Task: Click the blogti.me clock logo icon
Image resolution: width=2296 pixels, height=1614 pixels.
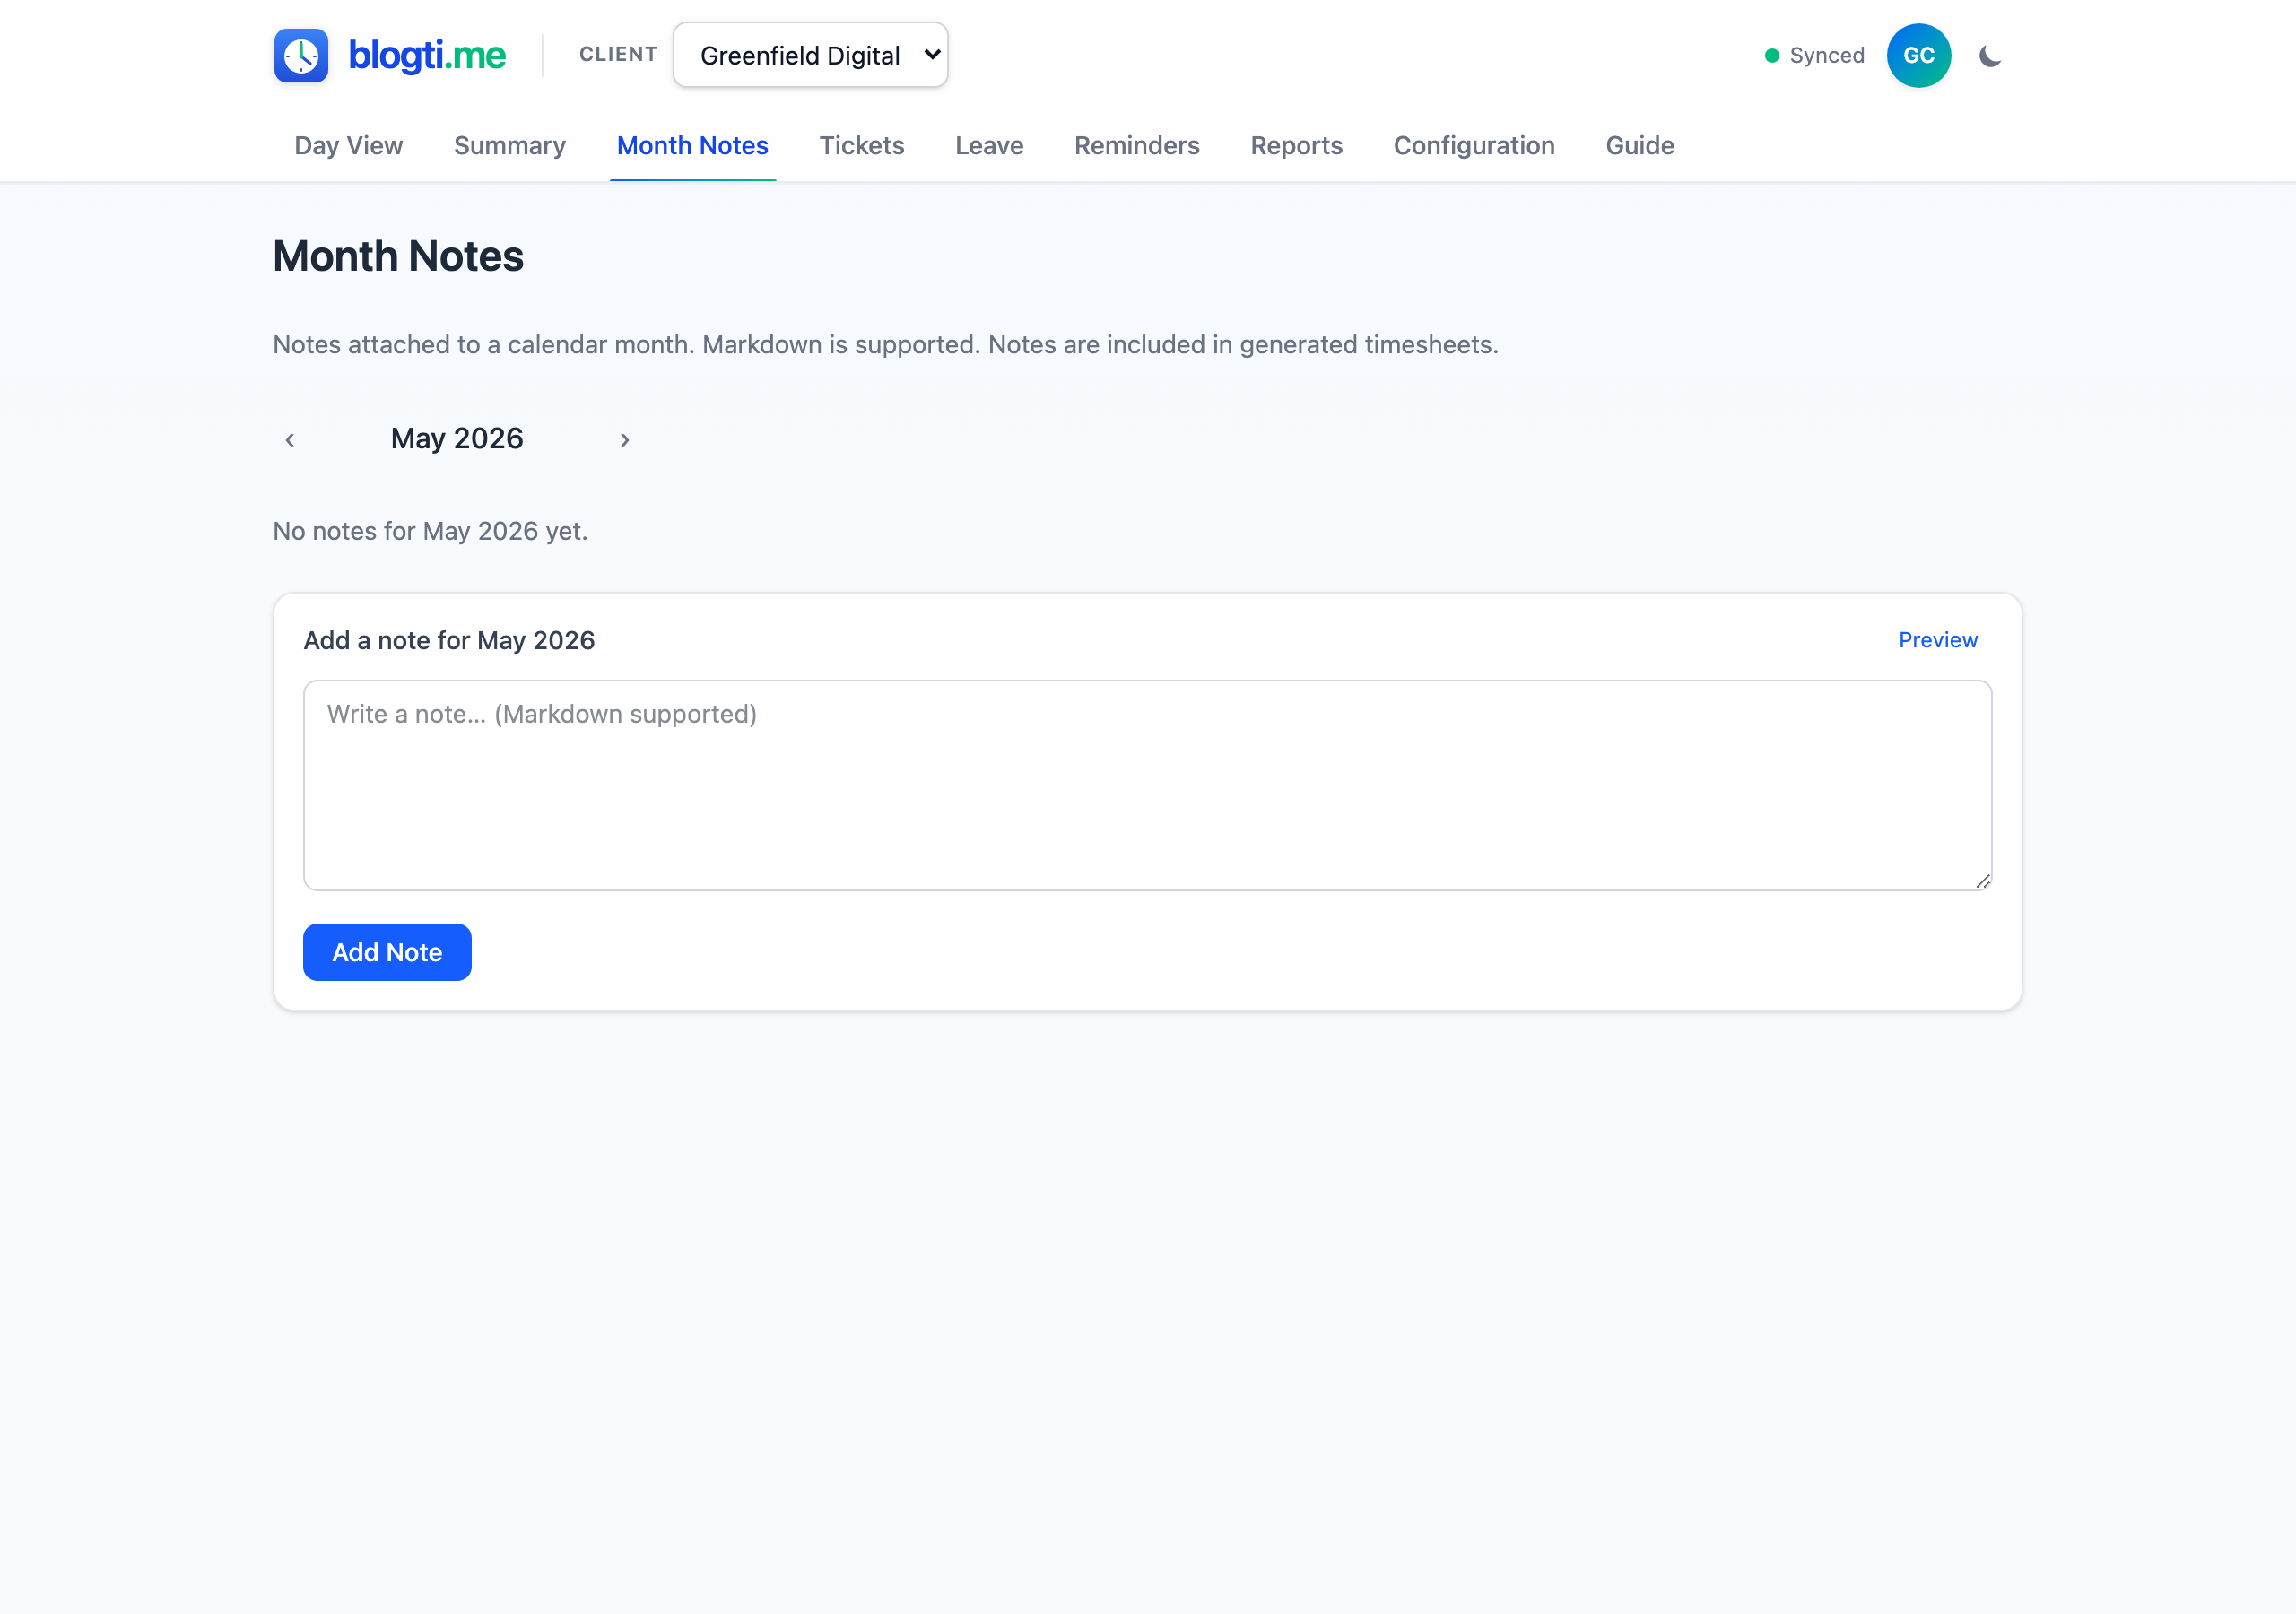Action: point(301,55)
